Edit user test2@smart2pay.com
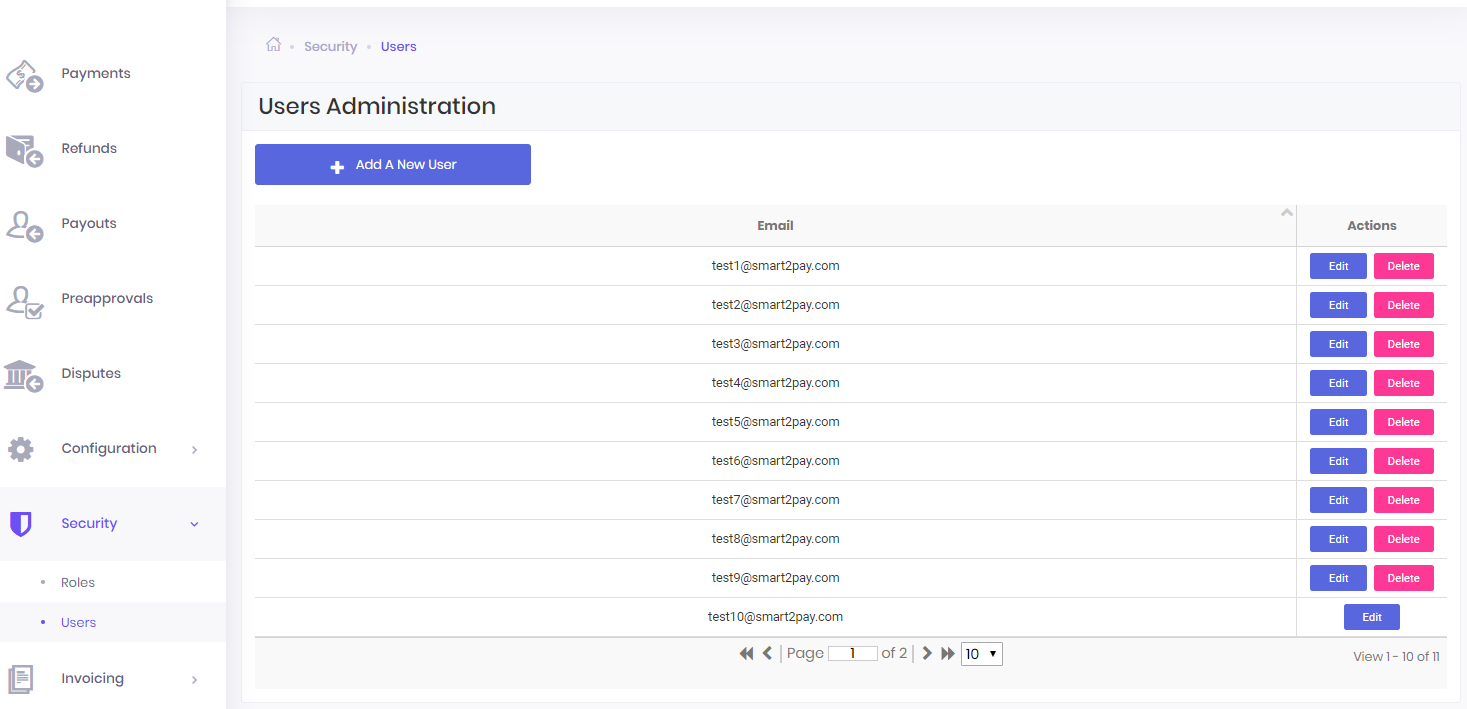 (x=1338, y=305)
